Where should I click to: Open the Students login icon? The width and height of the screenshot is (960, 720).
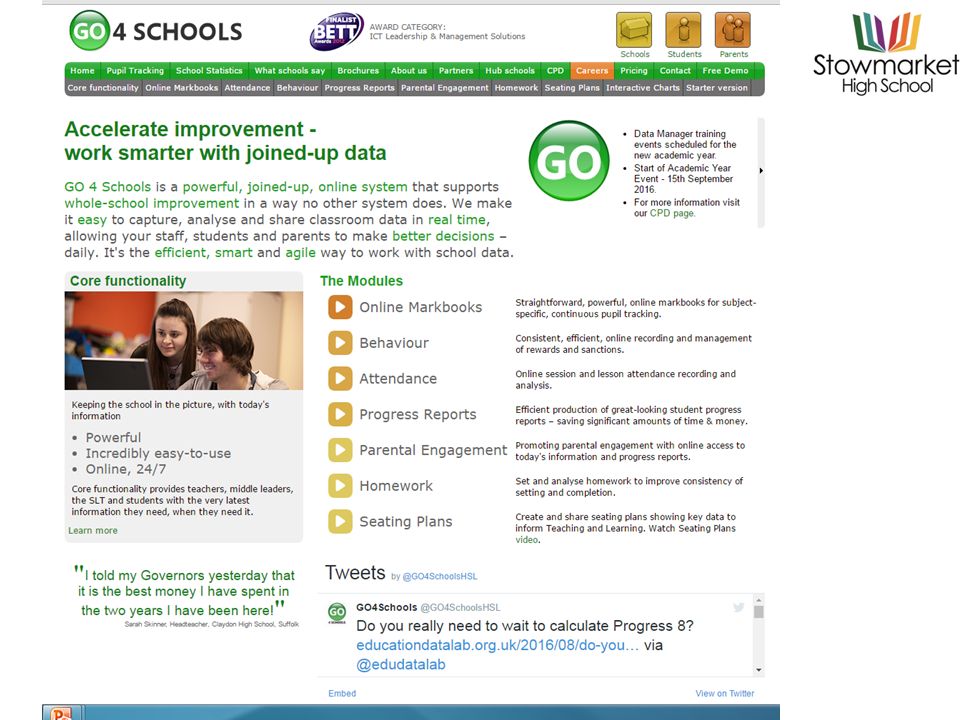click(683, 29)
